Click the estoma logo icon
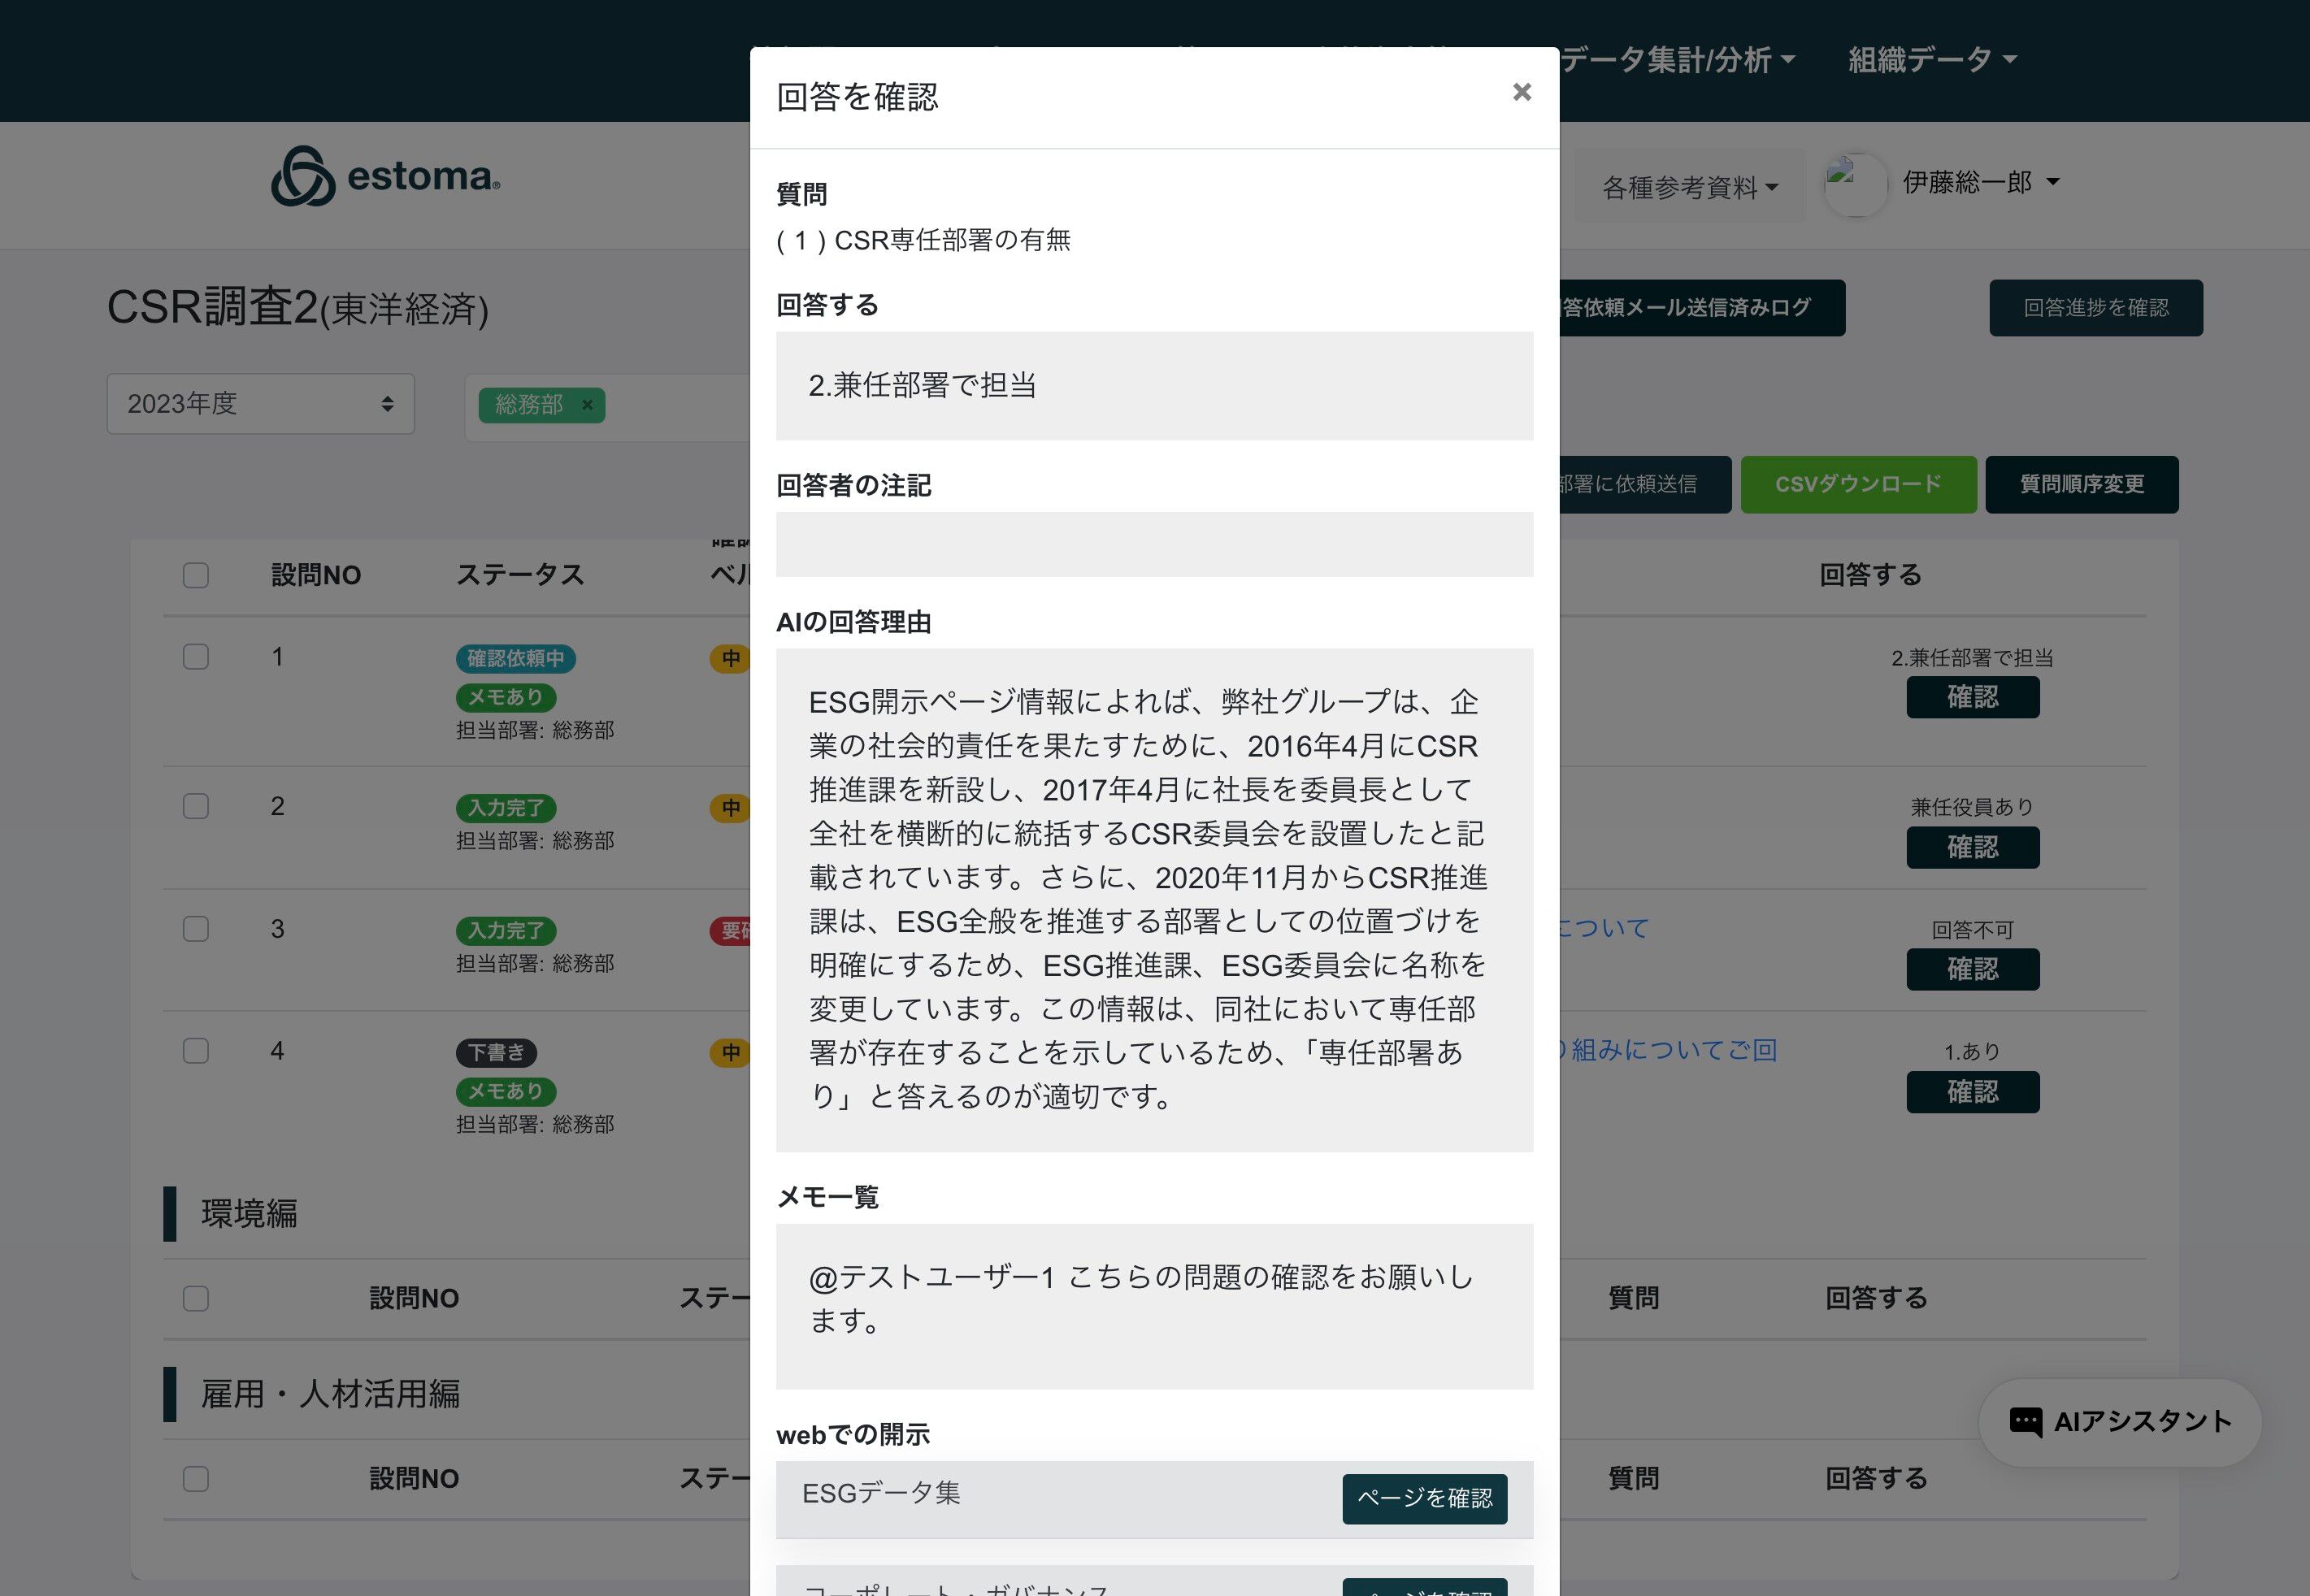Image resolution: width=2310 pixels, height=1596 pixels. coord(303,177)
